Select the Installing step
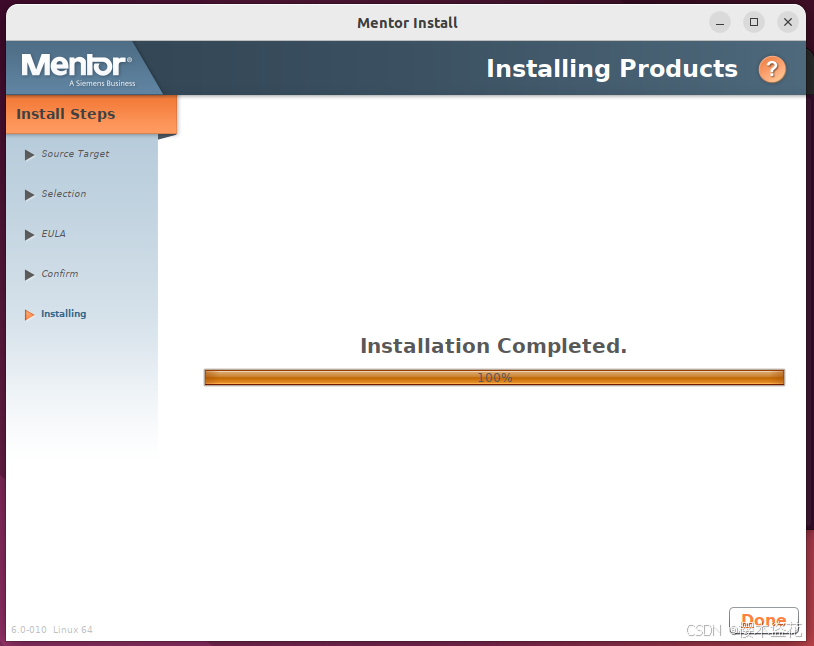Screen dimensions: 814x646 point(64,314)
